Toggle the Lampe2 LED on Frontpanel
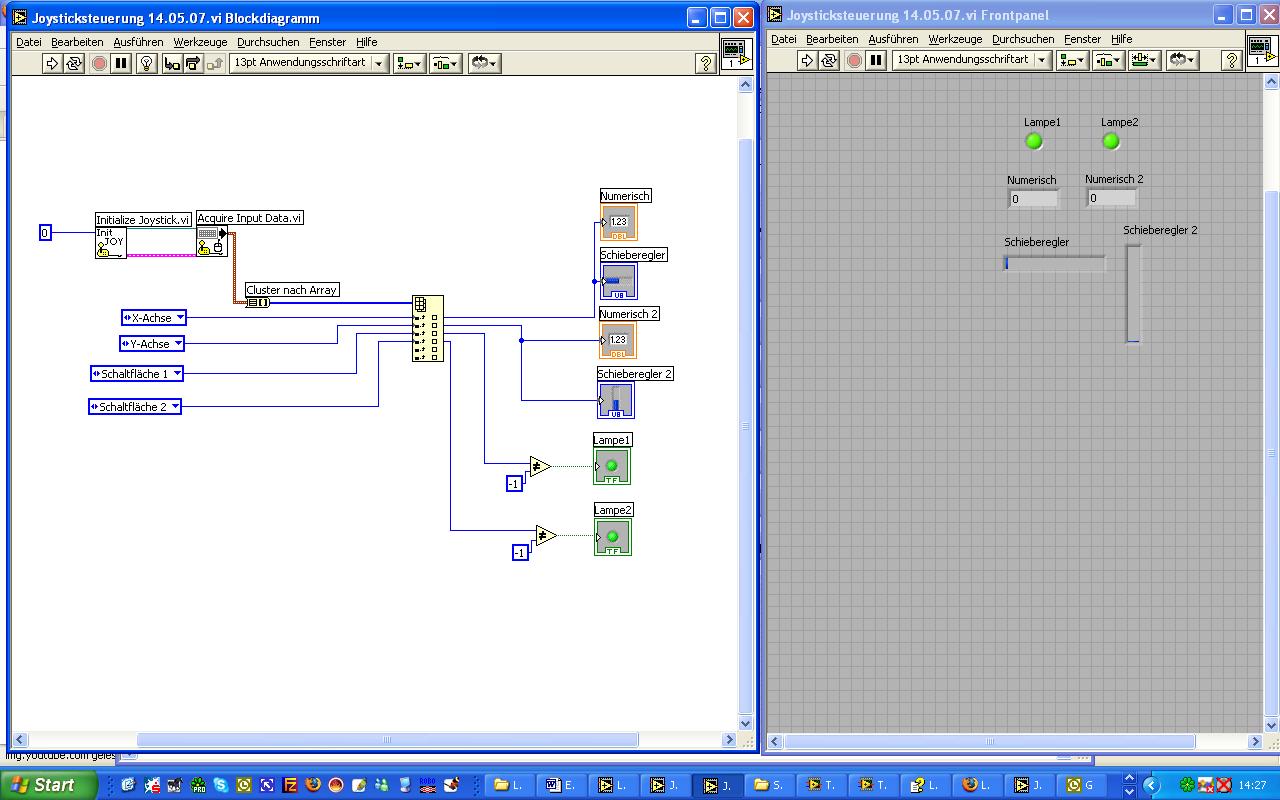 pyautogui.click(x=1111, y=141)
